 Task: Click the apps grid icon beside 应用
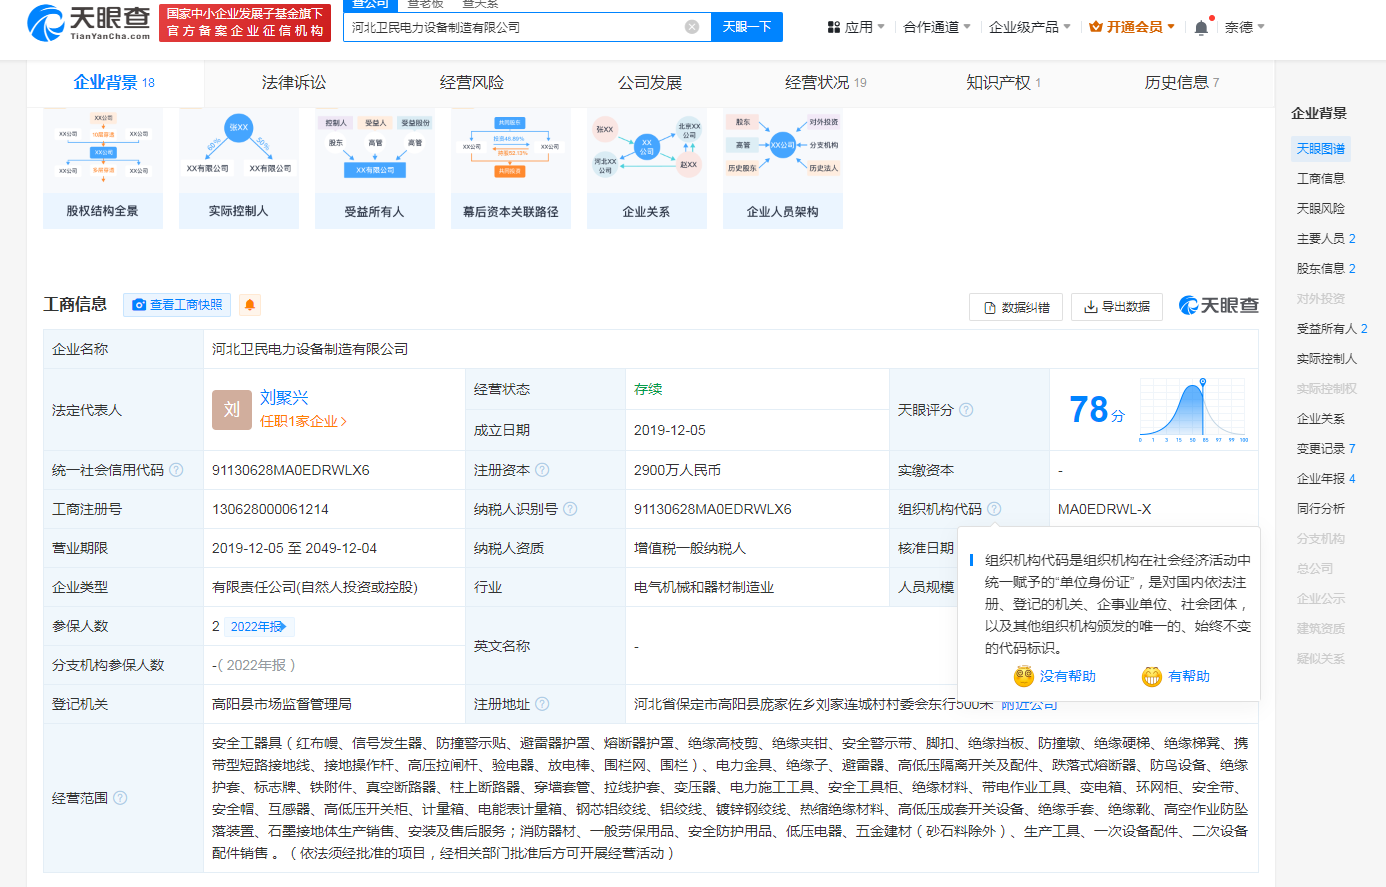tap(834, 28)
